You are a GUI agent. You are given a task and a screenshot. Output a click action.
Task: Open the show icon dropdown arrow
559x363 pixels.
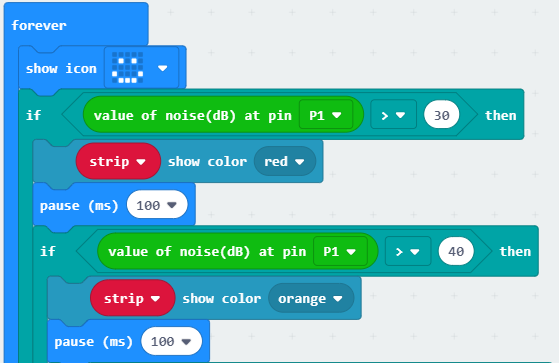point(163,68)
